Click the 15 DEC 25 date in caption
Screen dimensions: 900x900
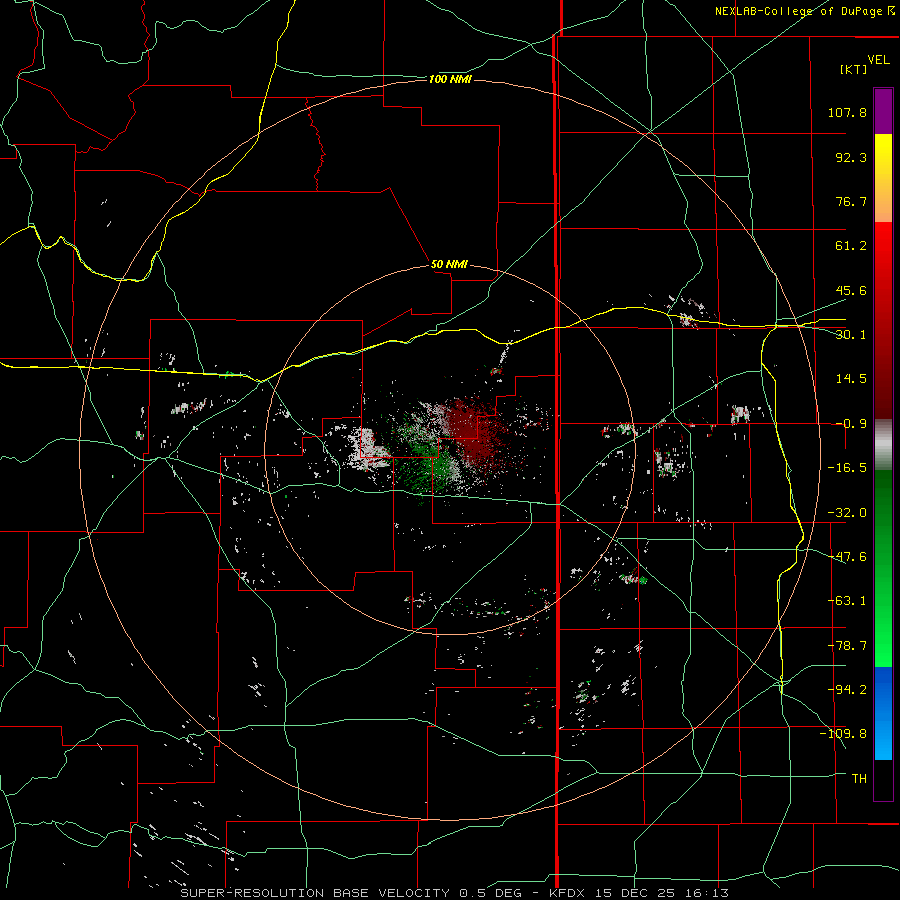coord(635,893)
